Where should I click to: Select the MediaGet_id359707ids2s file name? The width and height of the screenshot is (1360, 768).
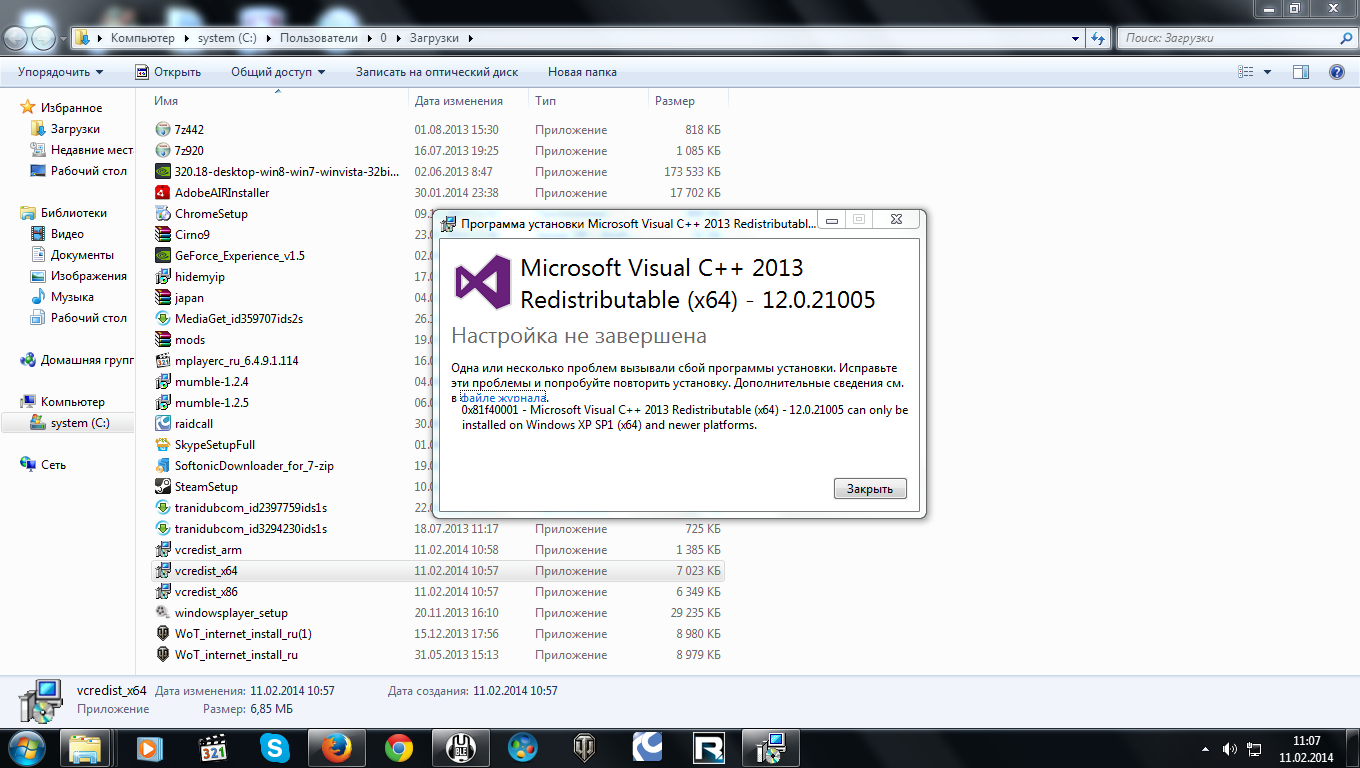click(x=239, y=318)
